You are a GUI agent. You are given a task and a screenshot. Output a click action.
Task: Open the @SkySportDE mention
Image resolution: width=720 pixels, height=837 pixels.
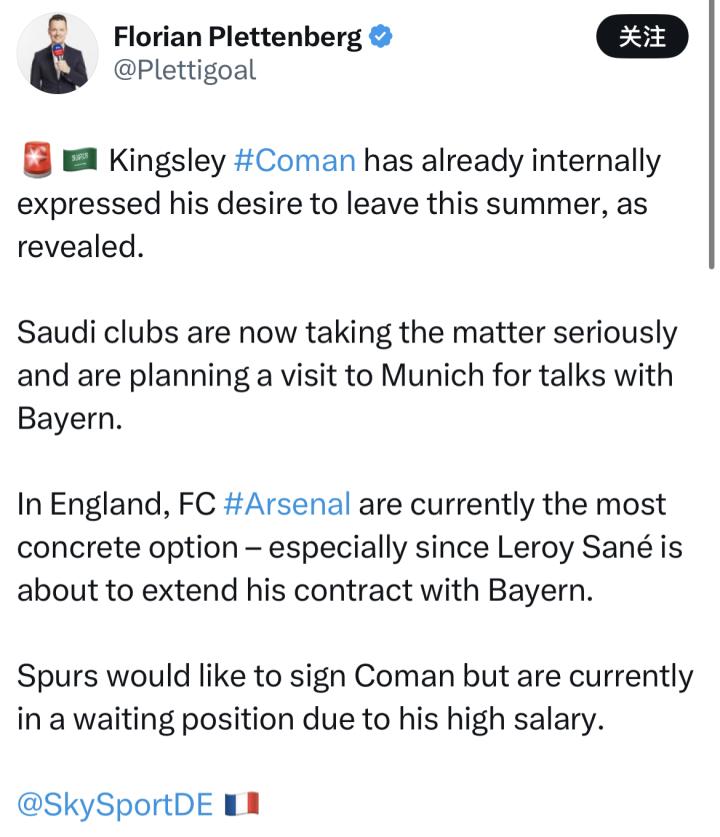click(x=115, y=803)
